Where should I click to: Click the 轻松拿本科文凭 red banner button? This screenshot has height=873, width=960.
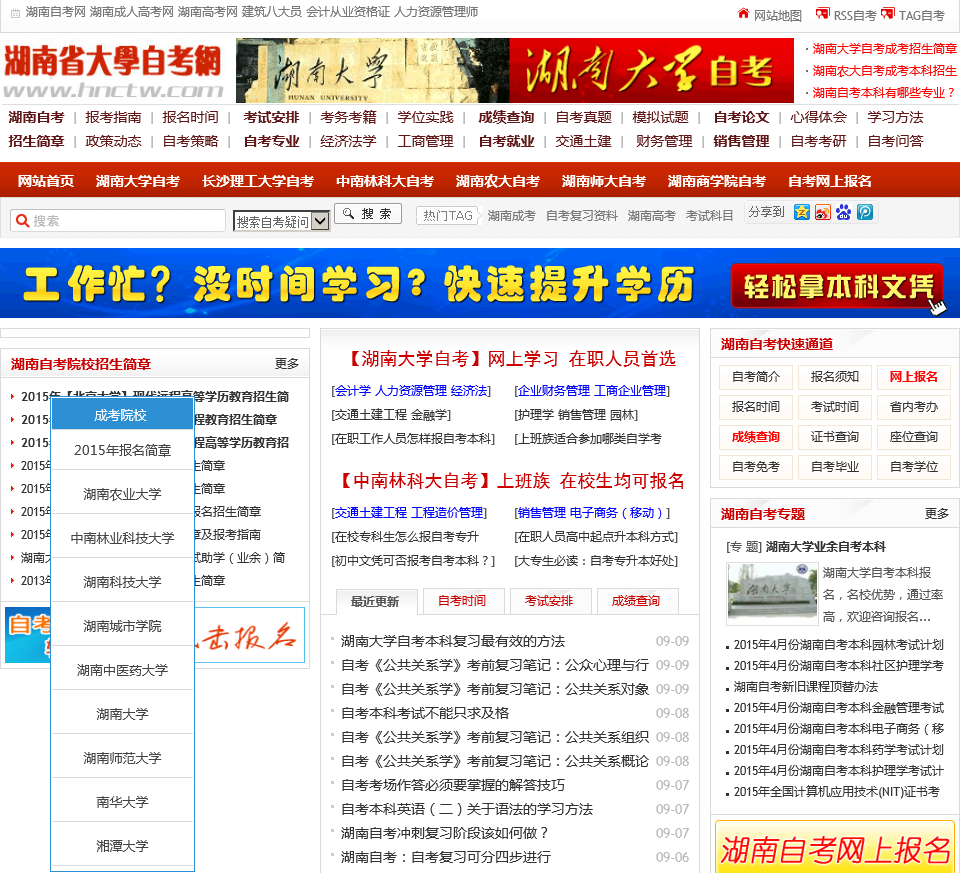click(838, 286)
